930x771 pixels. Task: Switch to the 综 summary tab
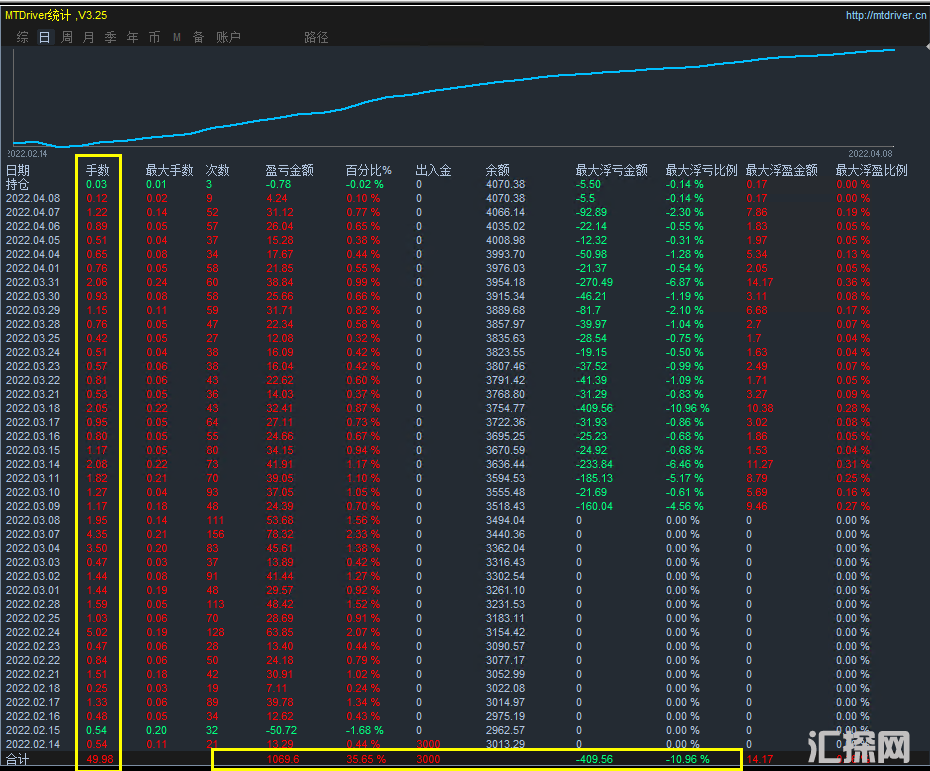coord(22,37)
